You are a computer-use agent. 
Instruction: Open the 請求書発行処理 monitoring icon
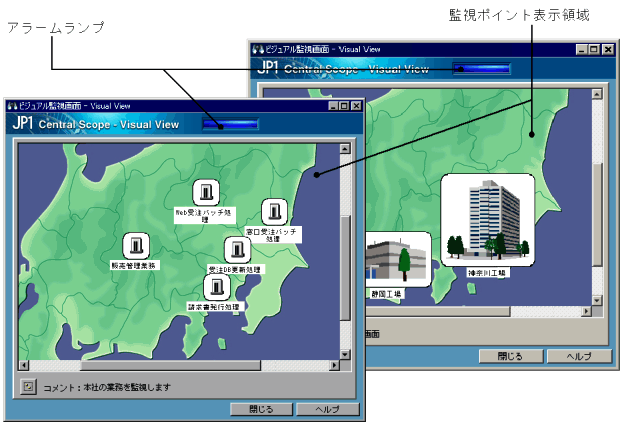click(x=216, y=287)
